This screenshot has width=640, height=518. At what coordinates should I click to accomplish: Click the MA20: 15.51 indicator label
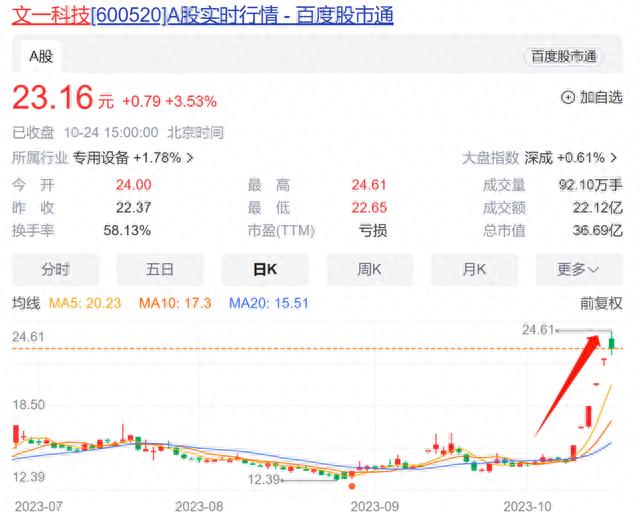(x=269, y=303)
